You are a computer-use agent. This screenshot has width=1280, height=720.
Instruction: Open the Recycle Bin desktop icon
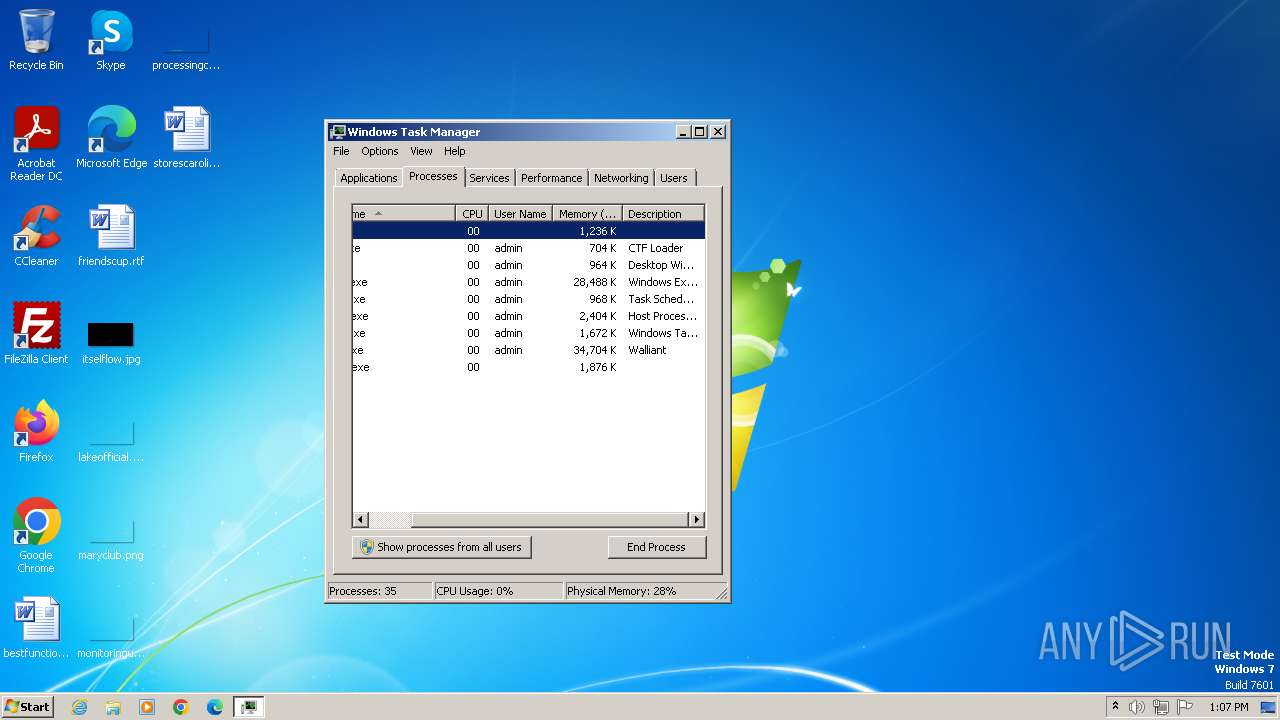click(x=36, y=40)
